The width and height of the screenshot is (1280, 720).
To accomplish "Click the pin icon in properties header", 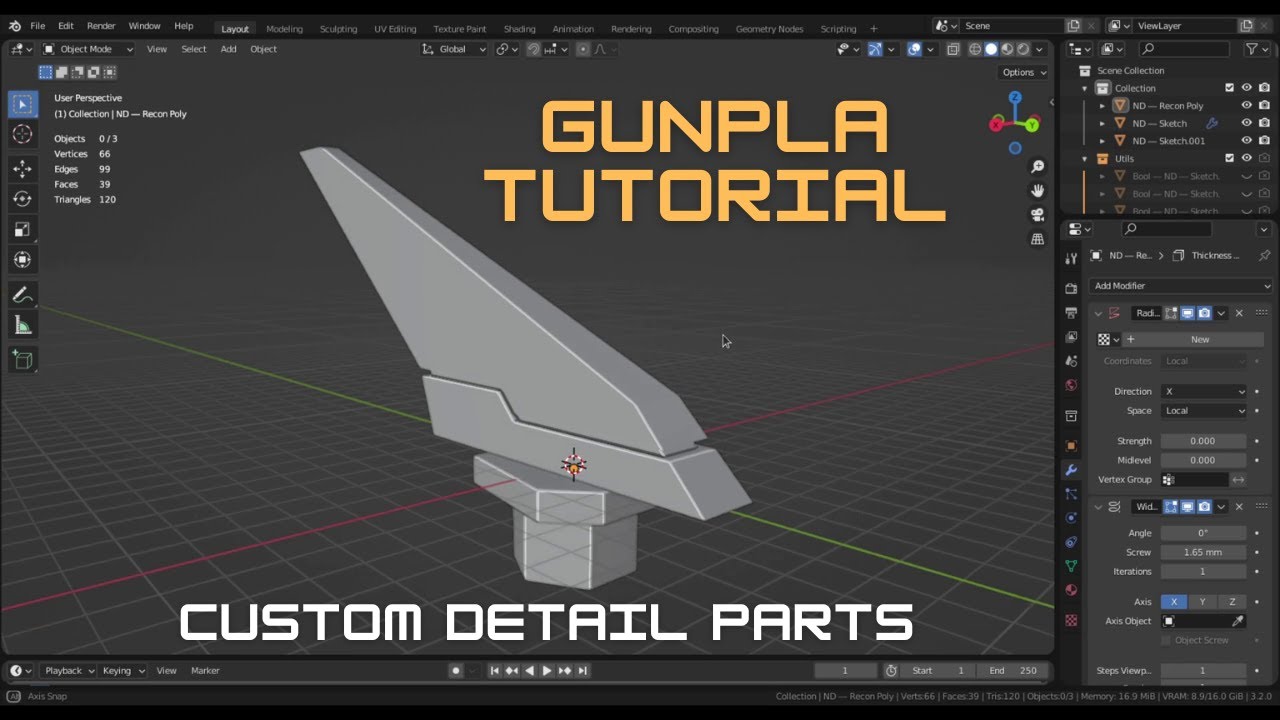I will point(1264,255).
